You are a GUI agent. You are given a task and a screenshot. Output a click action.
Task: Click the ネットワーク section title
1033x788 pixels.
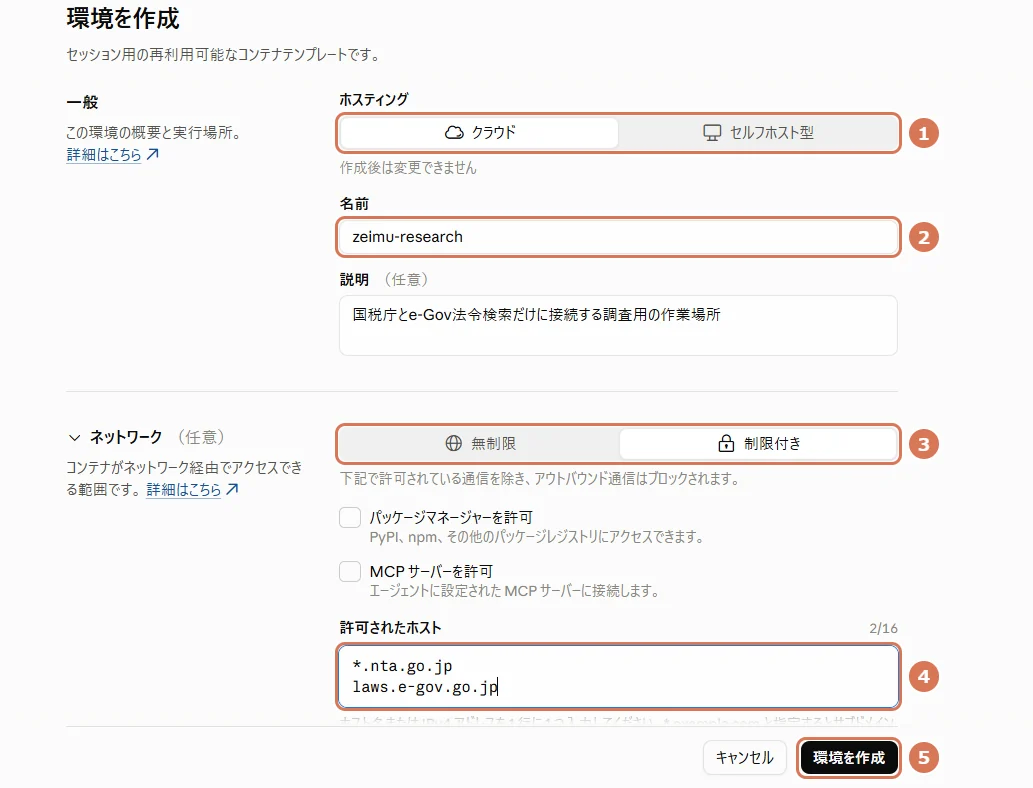126,437
